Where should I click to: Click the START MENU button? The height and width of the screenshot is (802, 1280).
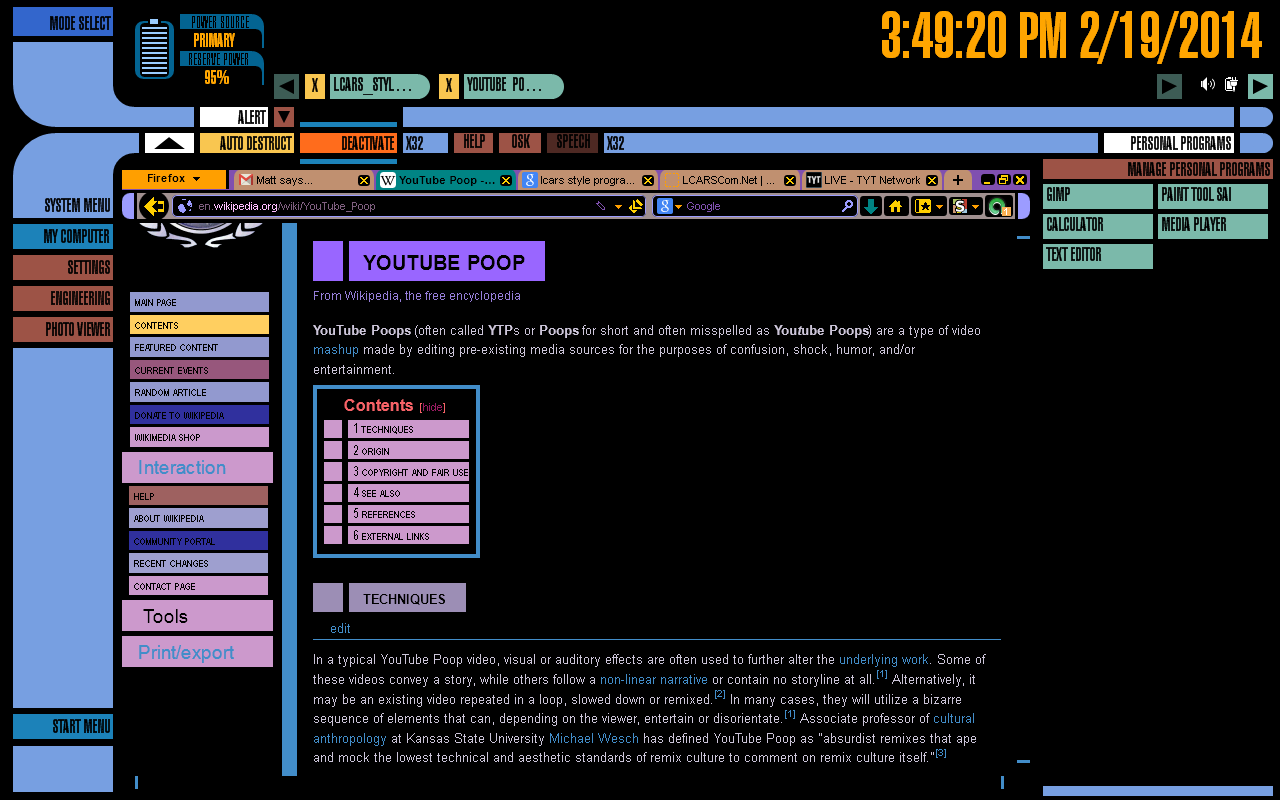63,727
